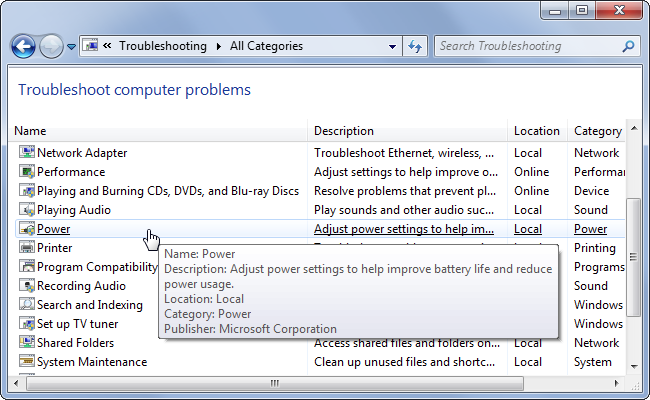
Task: Minimize the Troubleshooting window
Action: tap(555, 11)
